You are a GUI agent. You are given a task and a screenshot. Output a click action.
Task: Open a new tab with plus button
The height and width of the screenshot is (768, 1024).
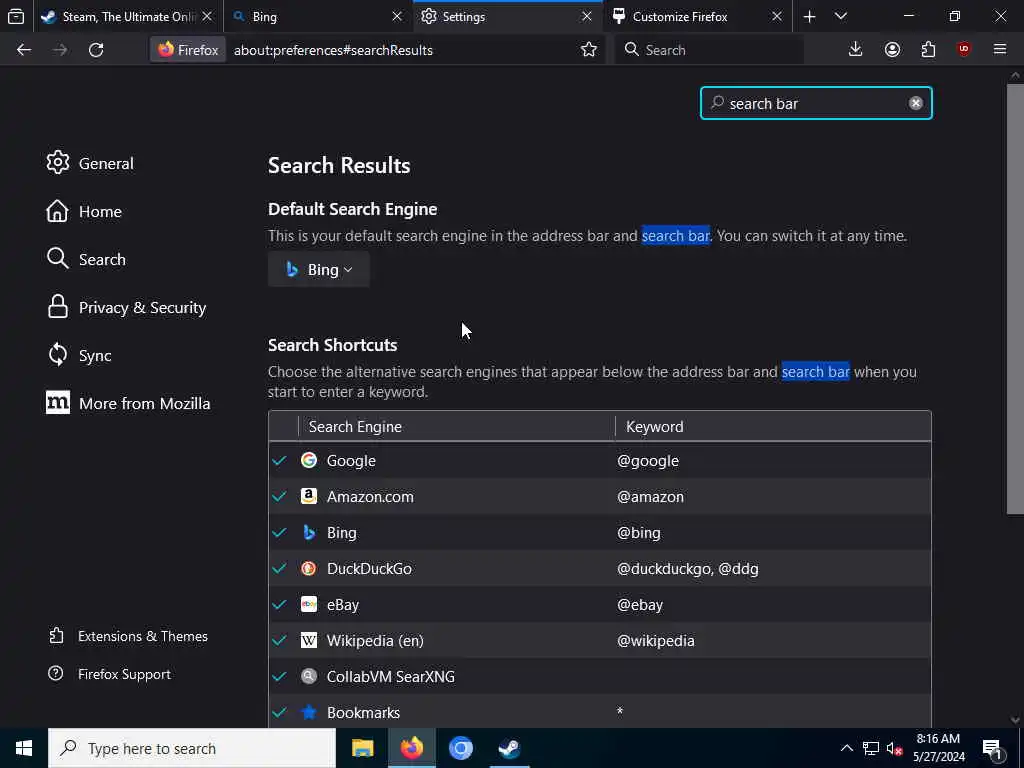pyautogui.click(x=809, y=16)
